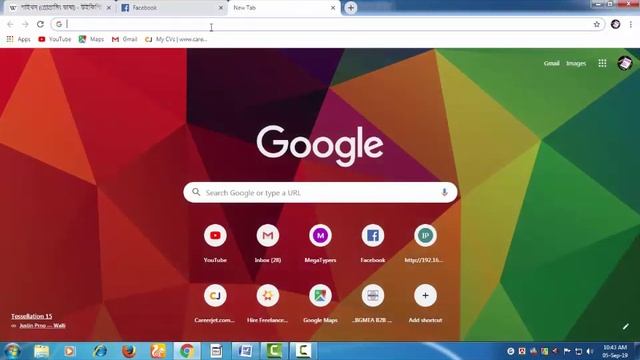This screenshot has width=640, height=360.
Task: Open the Justin Prno Walli attribution link
Action: [x=42, y=326]
